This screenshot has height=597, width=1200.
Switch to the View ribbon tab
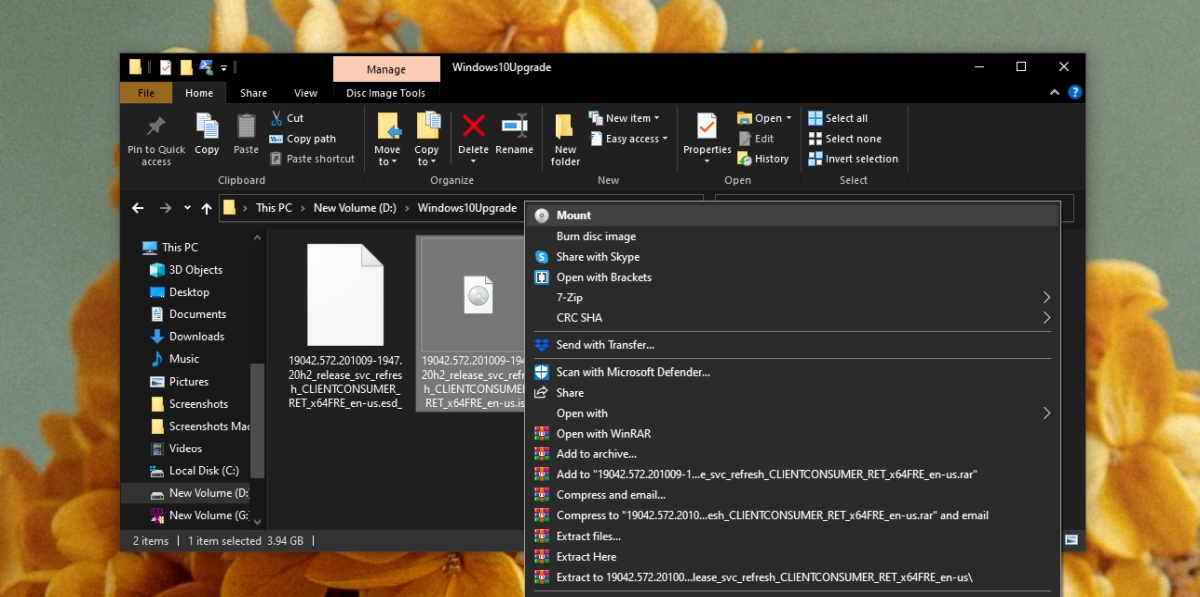305,92
